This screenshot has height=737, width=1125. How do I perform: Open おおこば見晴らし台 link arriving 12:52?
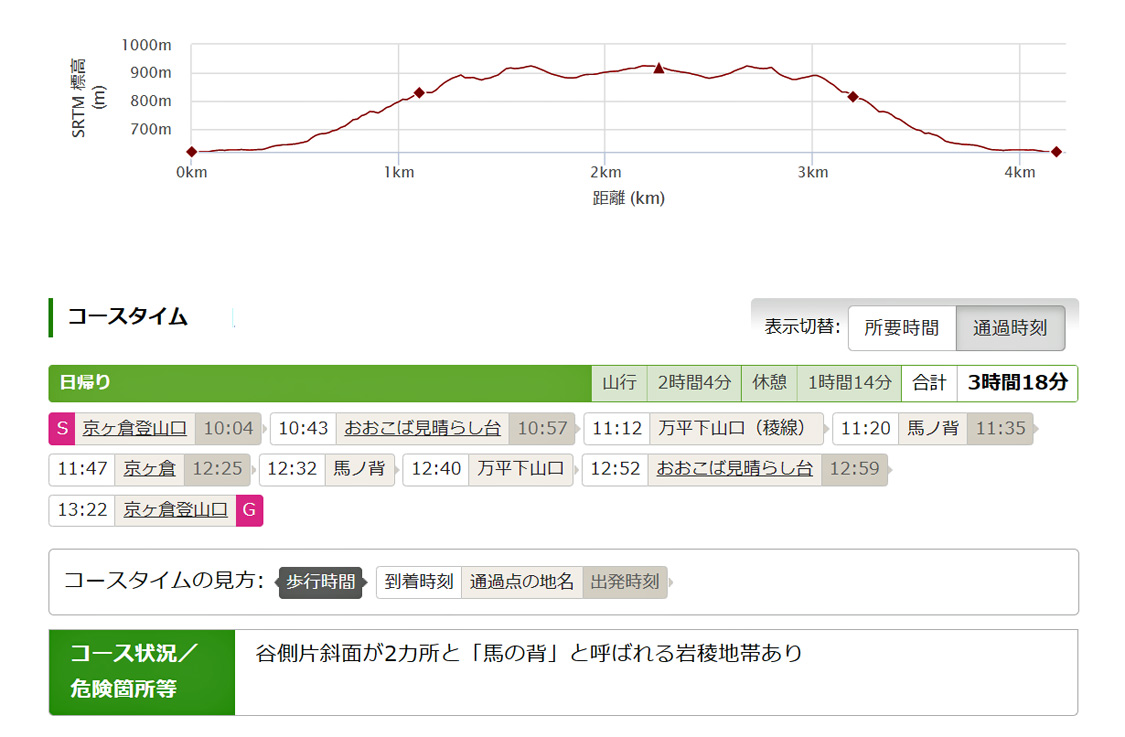pyautogui.click(x=735, y=469)
